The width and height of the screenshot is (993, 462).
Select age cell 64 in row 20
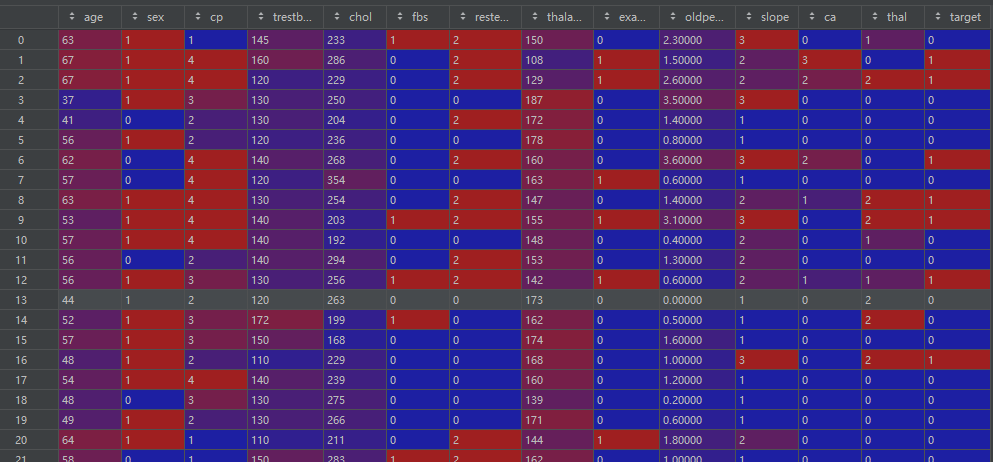(90, 440)
